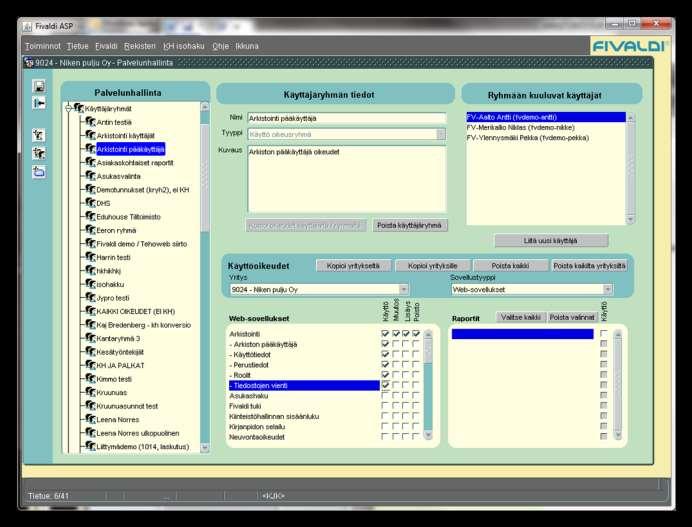Toggle Käyttö checkbox for Roolit row
The image size is (692, 527).
coord(385,375)
